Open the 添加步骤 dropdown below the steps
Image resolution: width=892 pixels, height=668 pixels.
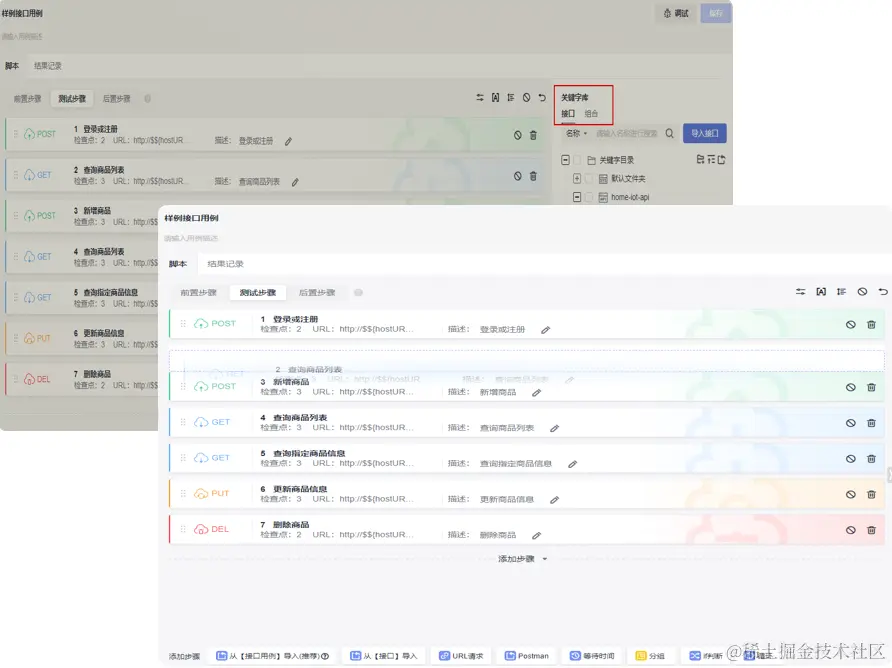(x=522, y=559)
